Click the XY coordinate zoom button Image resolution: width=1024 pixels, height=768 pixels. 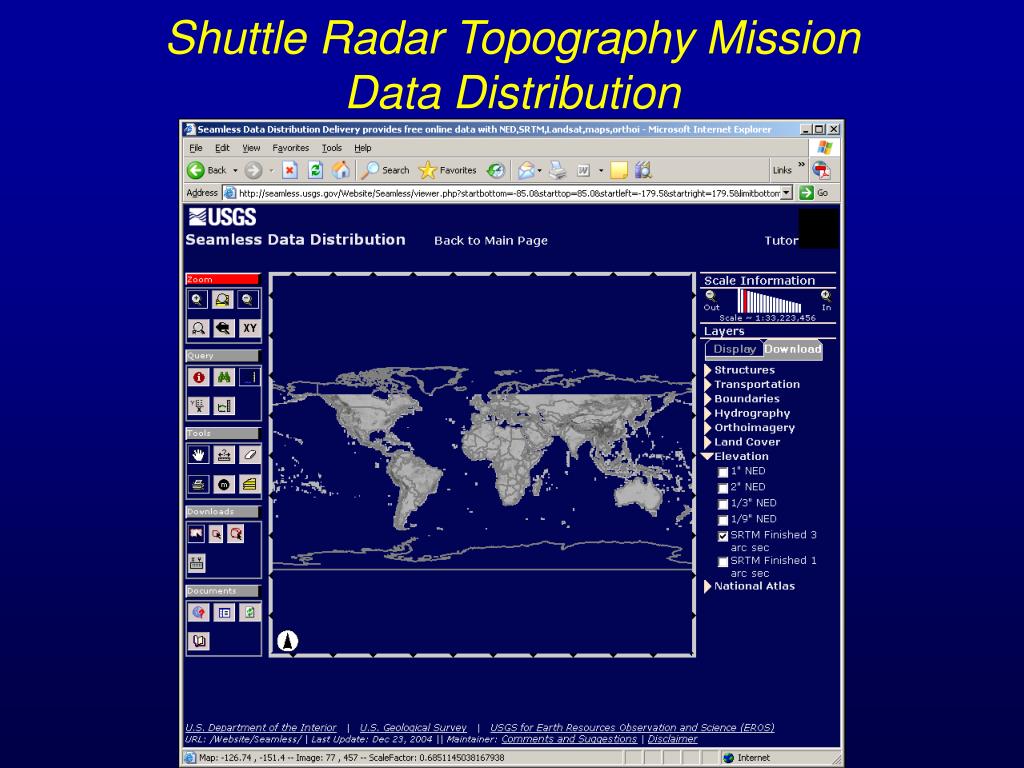click(249, 328)
